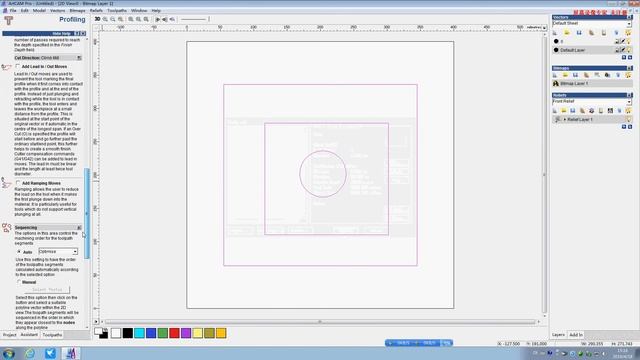The width and height of the screenshot is (640, 360).
Task: Switch to the Toolpaths tab
Action: [52, 335]
